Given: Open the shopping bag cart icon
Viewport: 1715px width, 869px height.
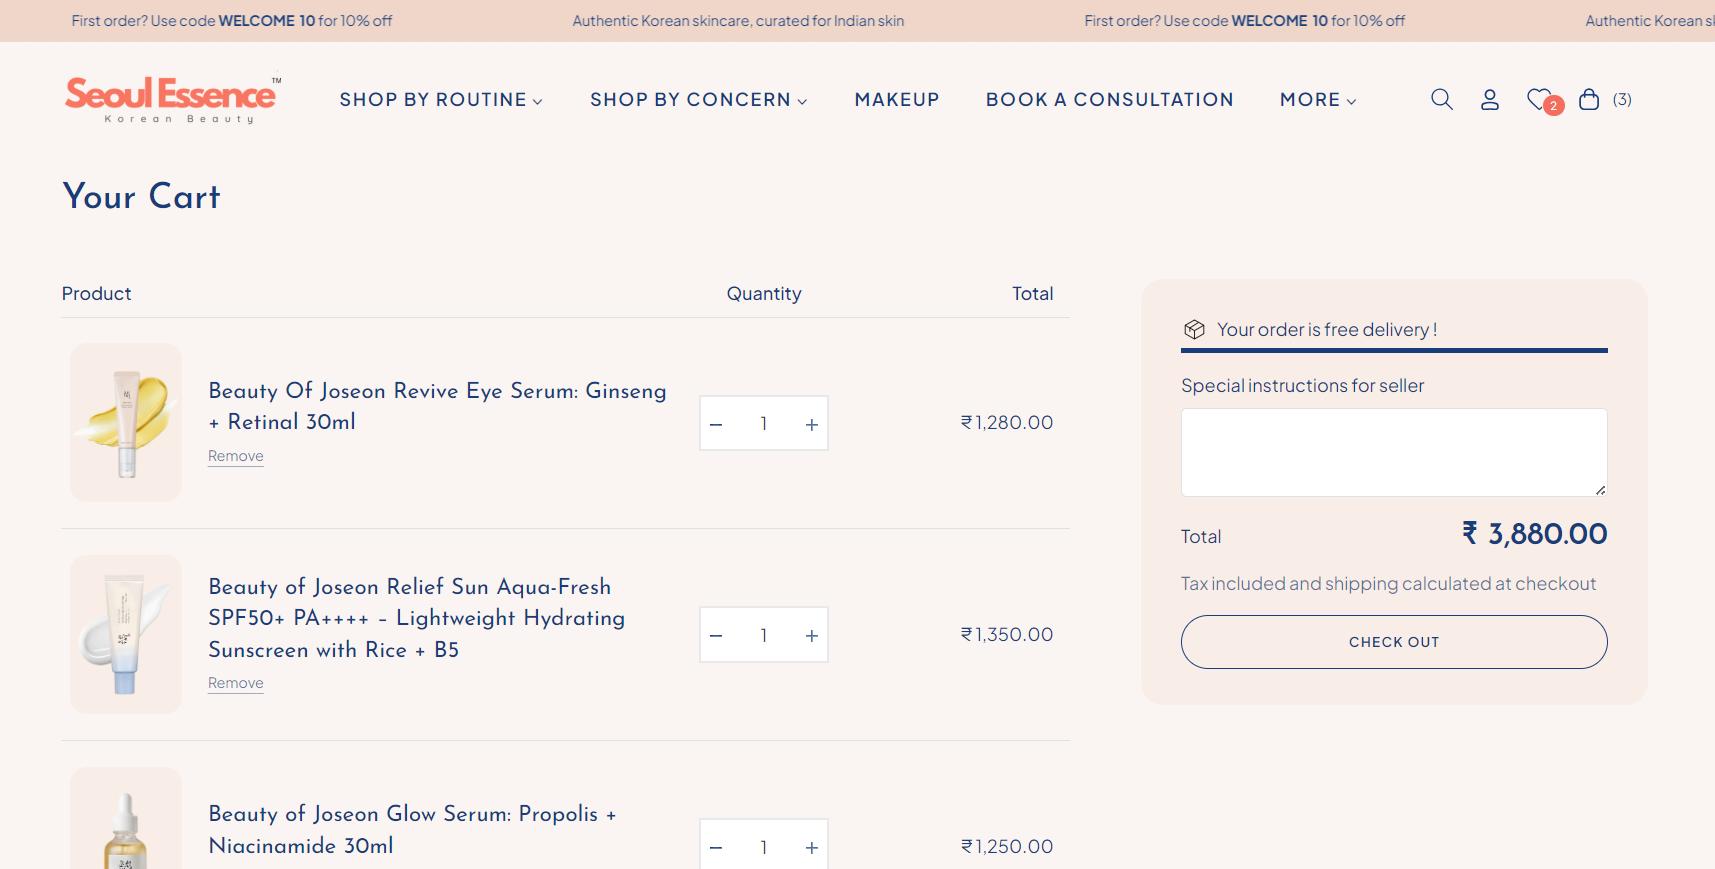Looking at the screenshot, I should pos(1589,99).
